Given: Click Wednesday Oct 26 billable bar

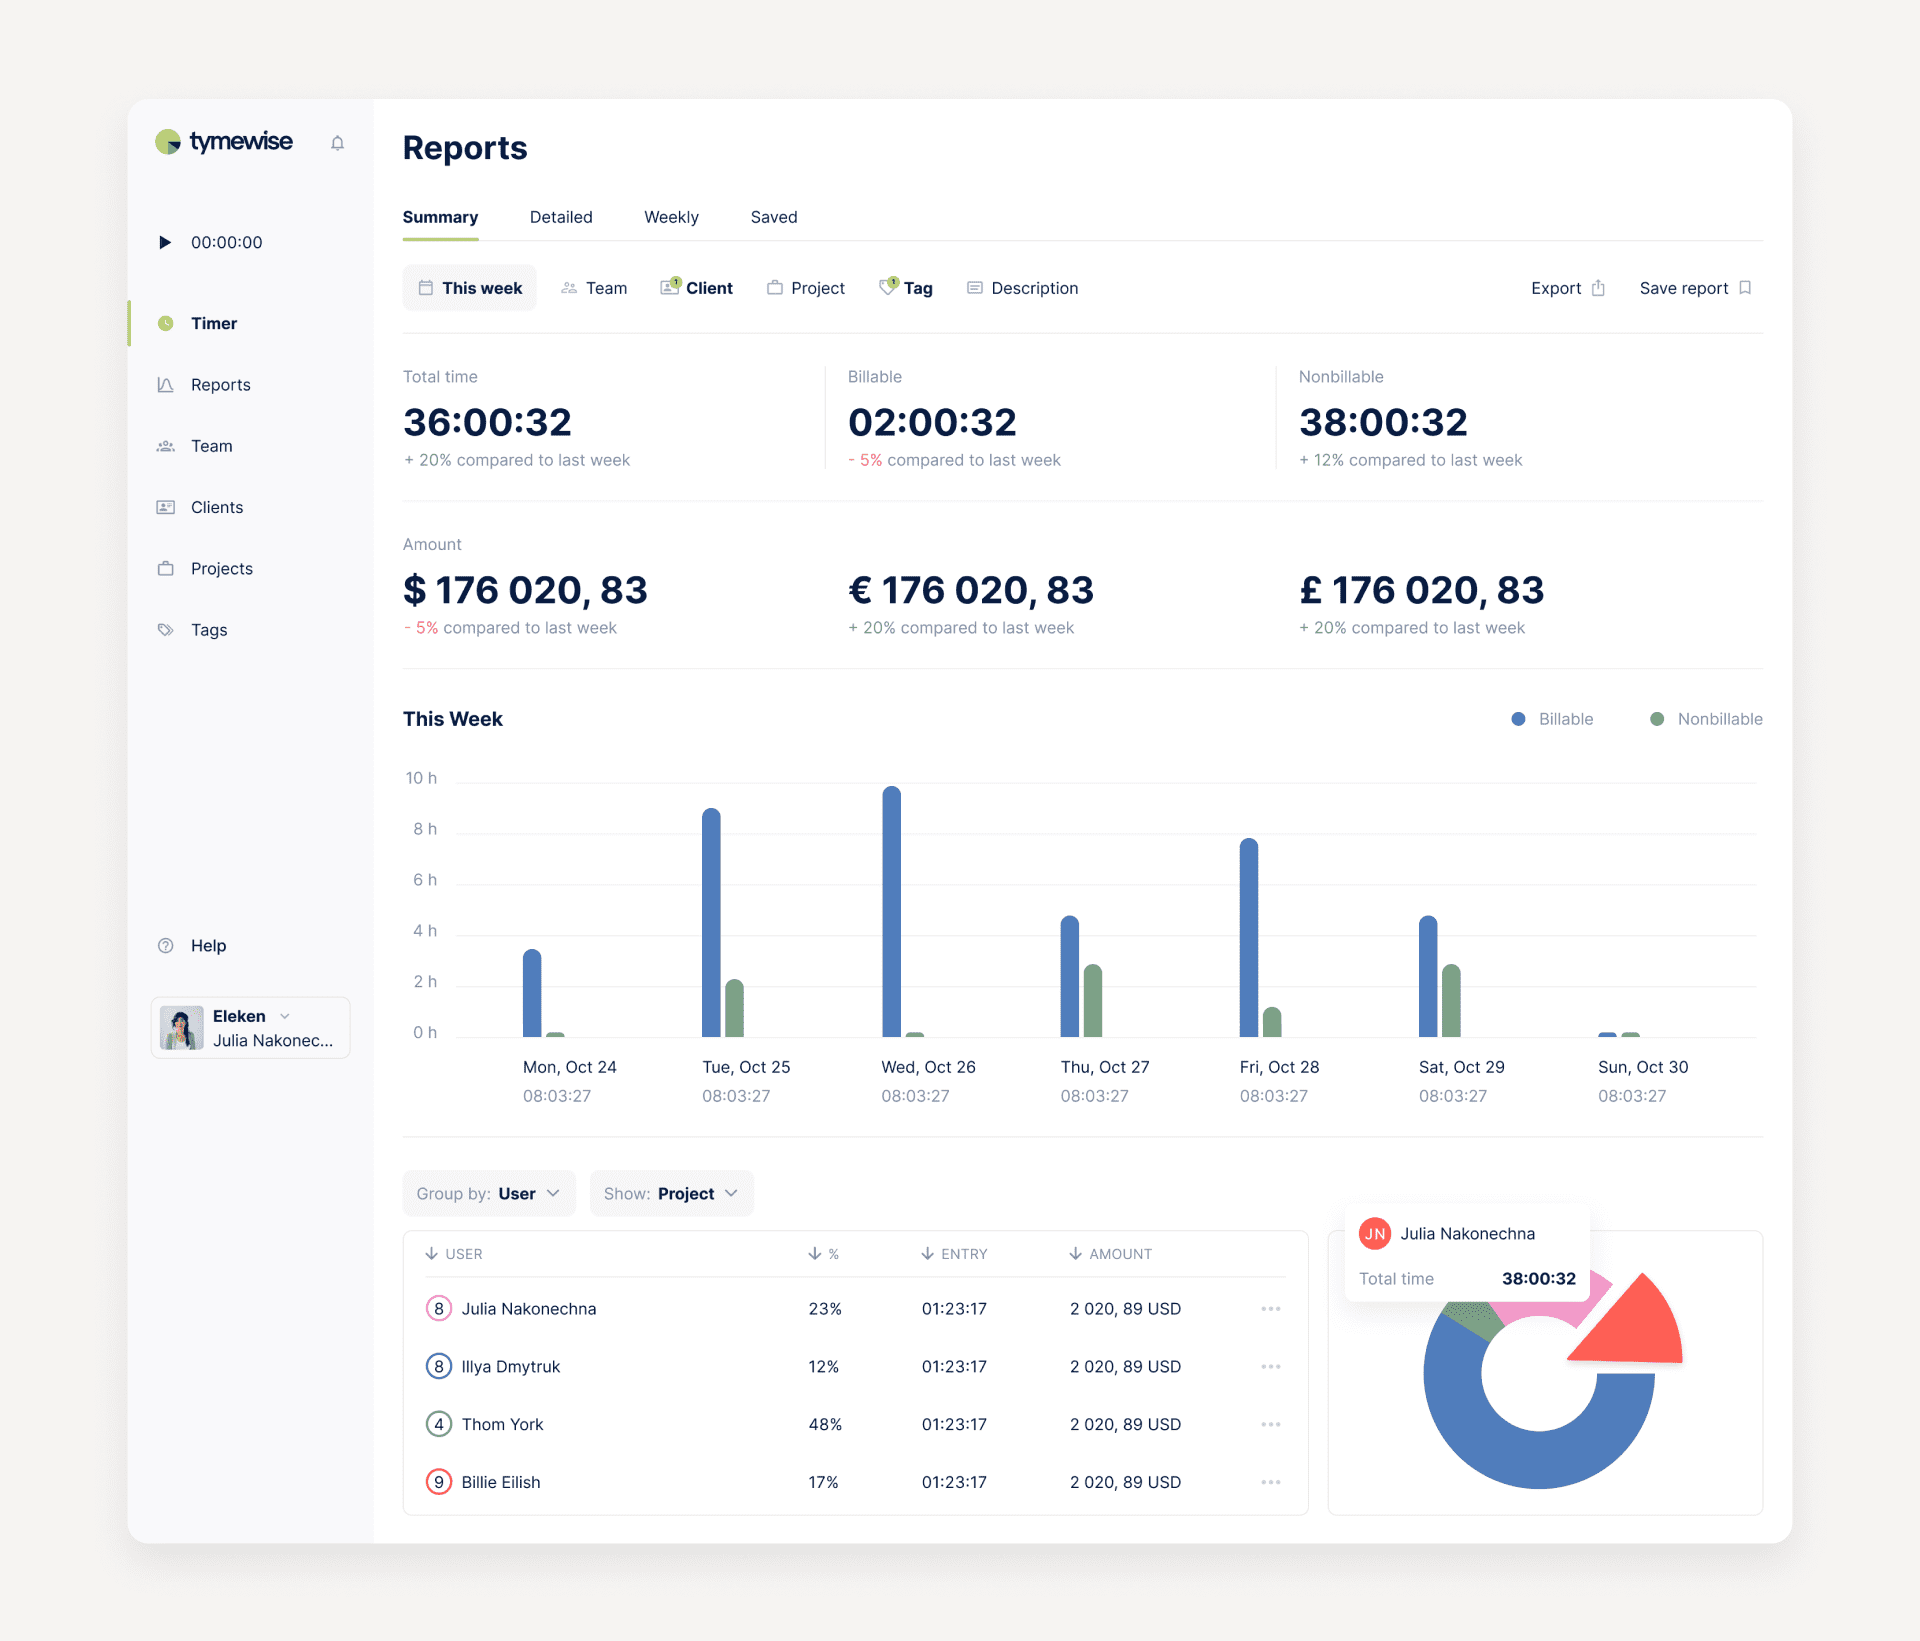Looking at the screenshot, I should pos(892,911).
